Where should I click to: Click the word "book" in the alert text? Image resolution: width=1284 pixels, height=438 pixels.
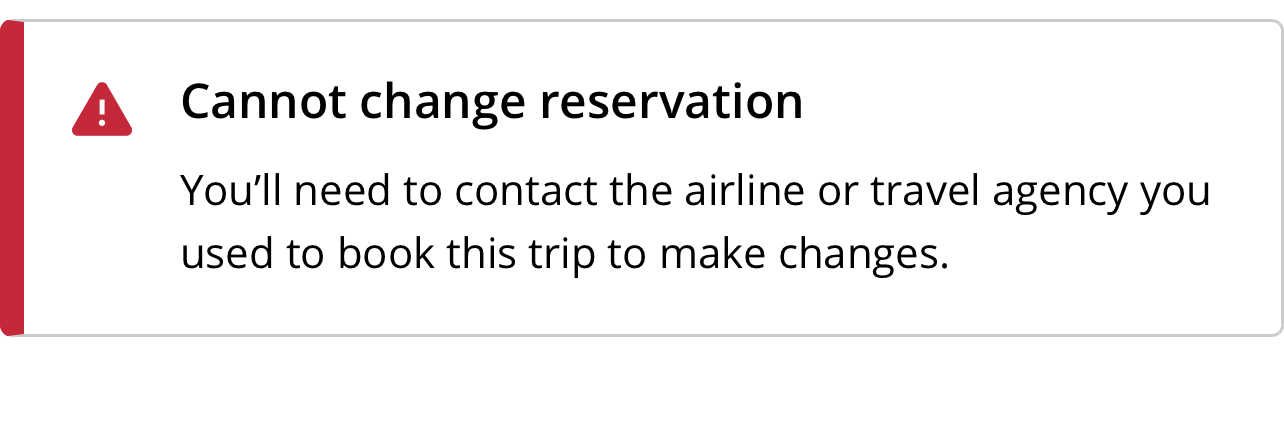[x=386, y=255]
